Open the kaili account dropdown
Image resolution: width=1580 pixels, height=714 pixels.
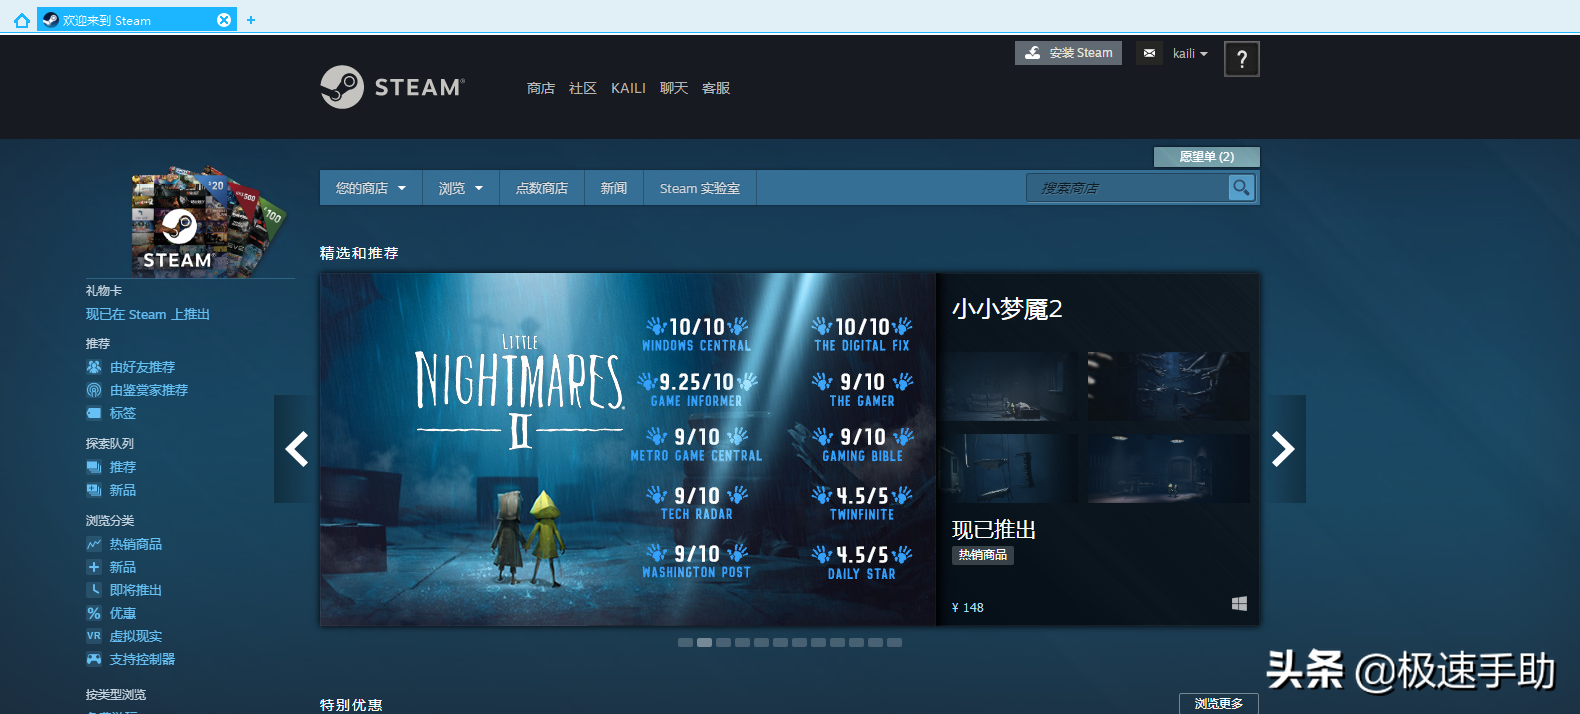1190,53
